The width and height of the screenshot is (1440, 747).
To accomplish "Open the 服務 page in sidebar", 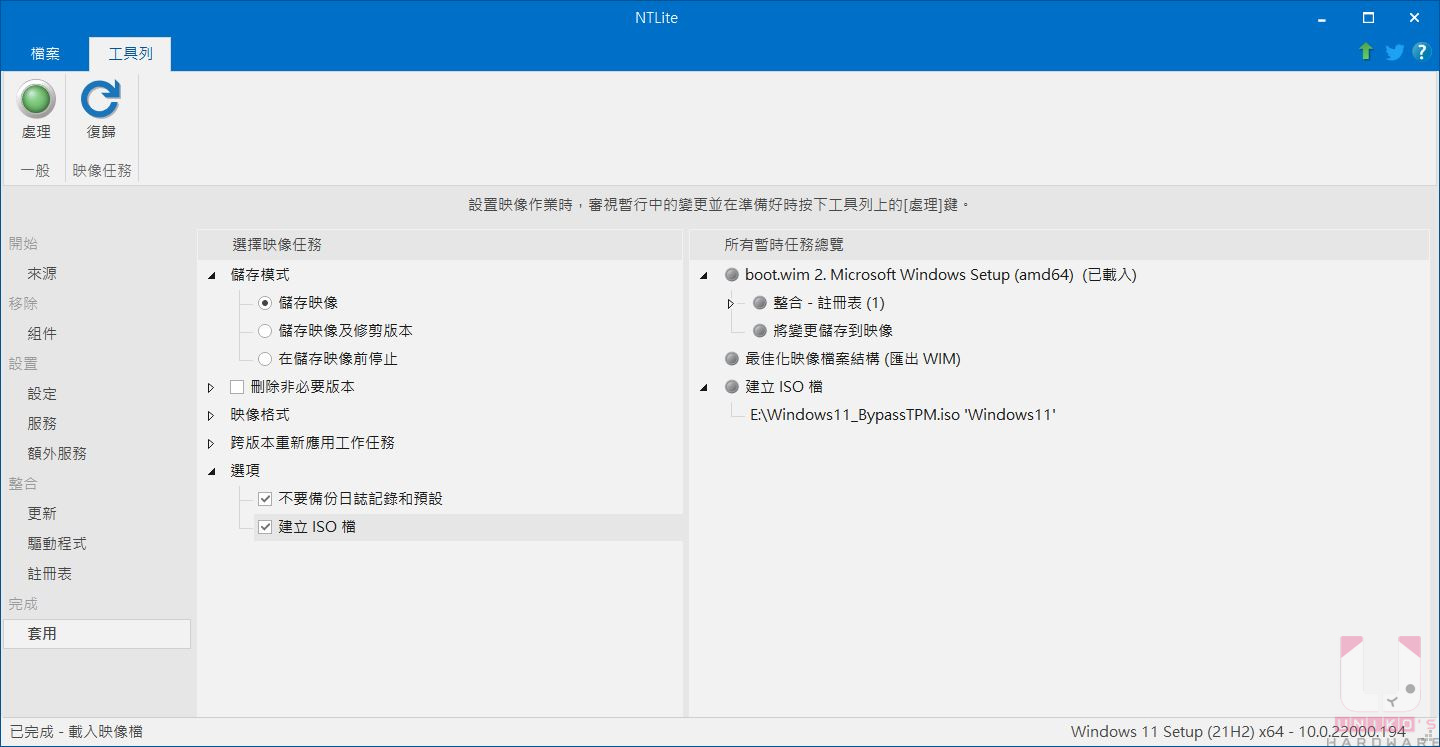I will (x=42, y=423).
